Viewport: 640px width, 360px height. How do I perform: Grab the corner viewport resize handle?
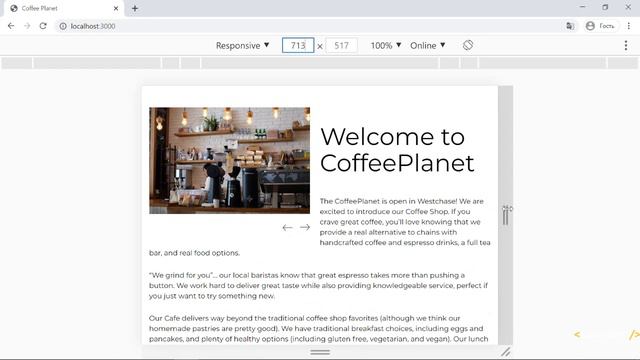pyautogui.click(x=505, y=352)
